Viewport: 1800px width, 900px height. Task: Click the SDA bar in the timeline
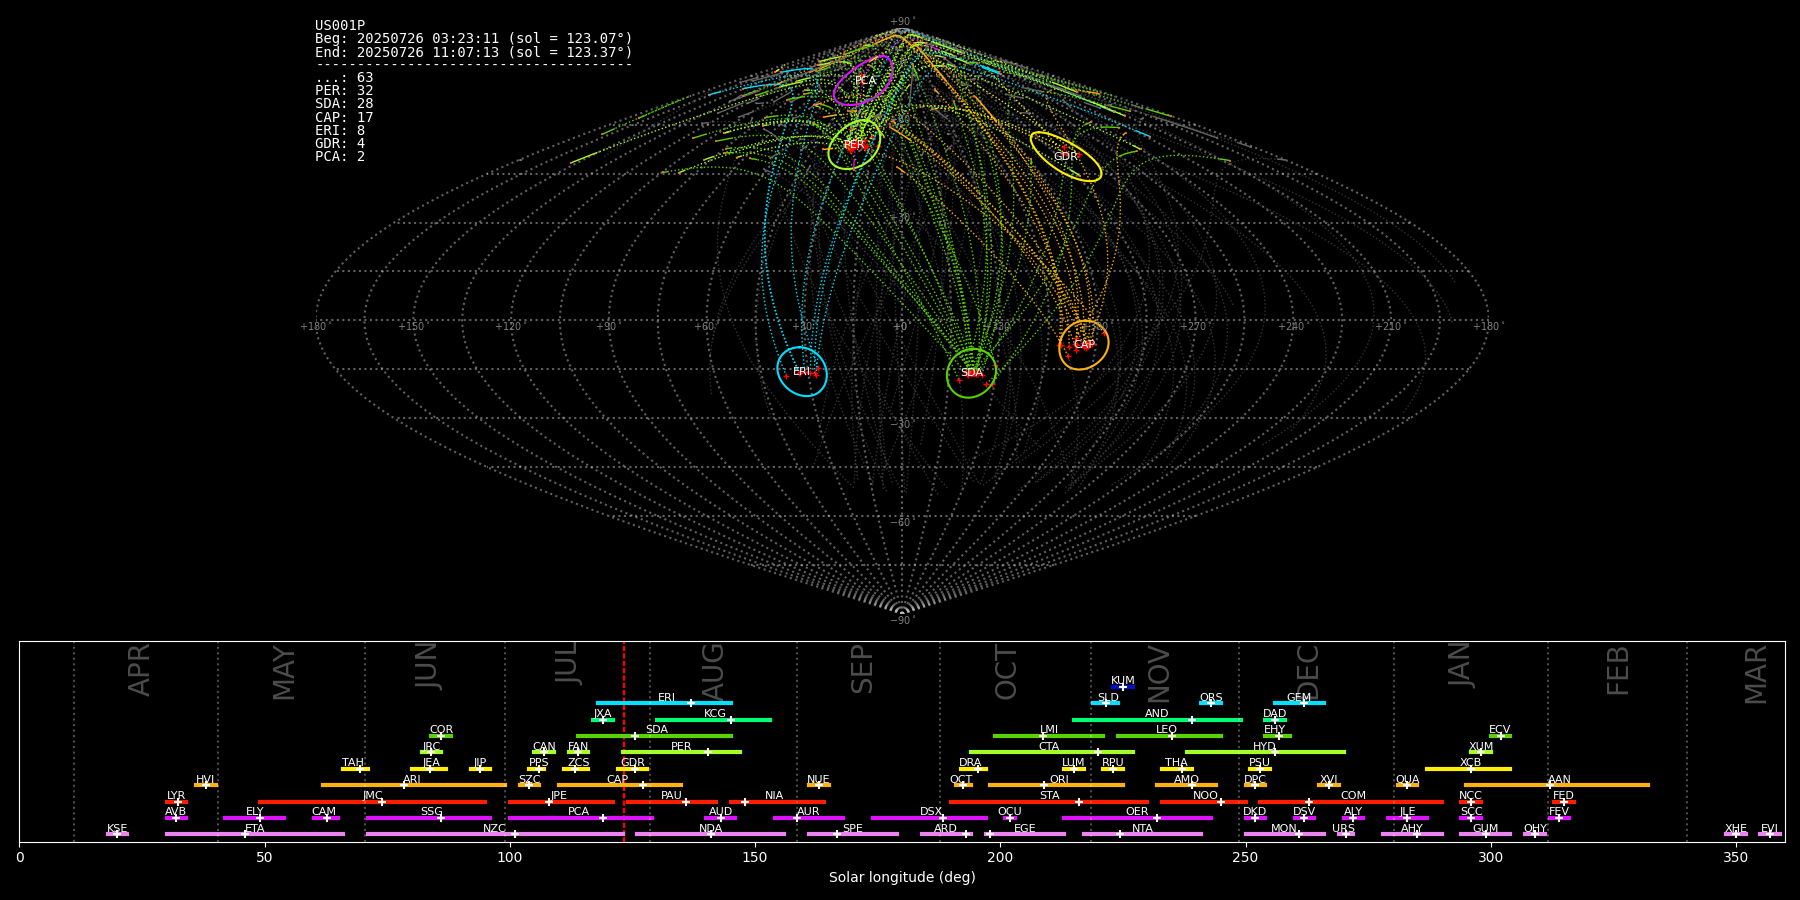[x=654, y=736]
